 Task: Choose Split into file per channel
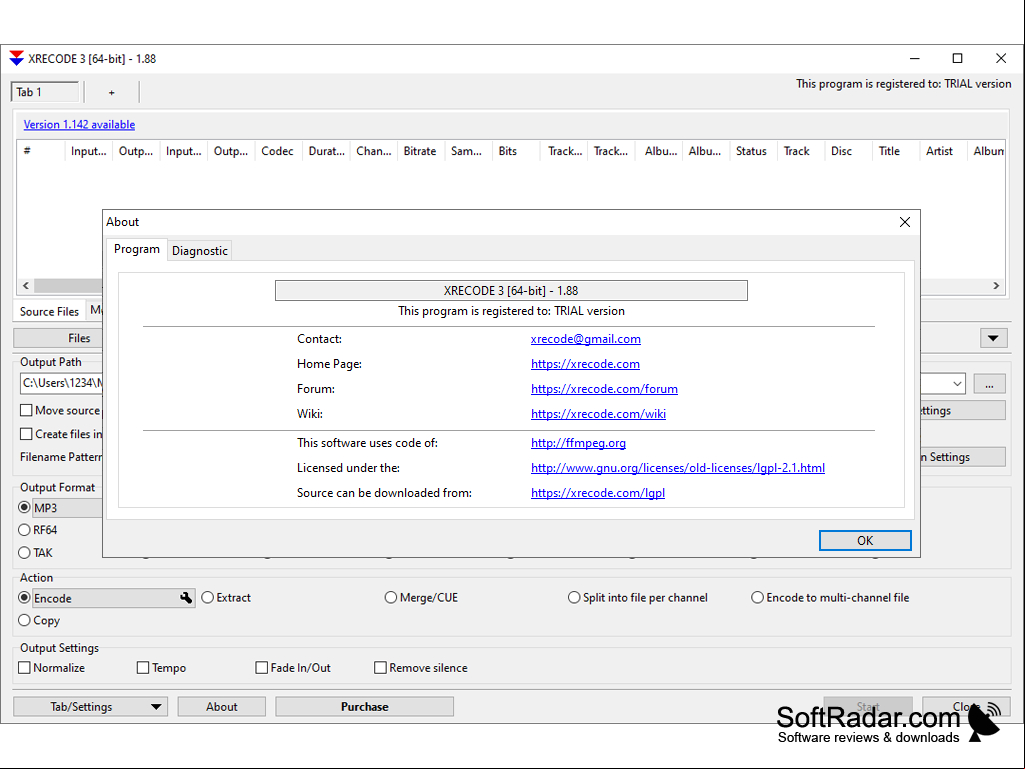point(574,598)
